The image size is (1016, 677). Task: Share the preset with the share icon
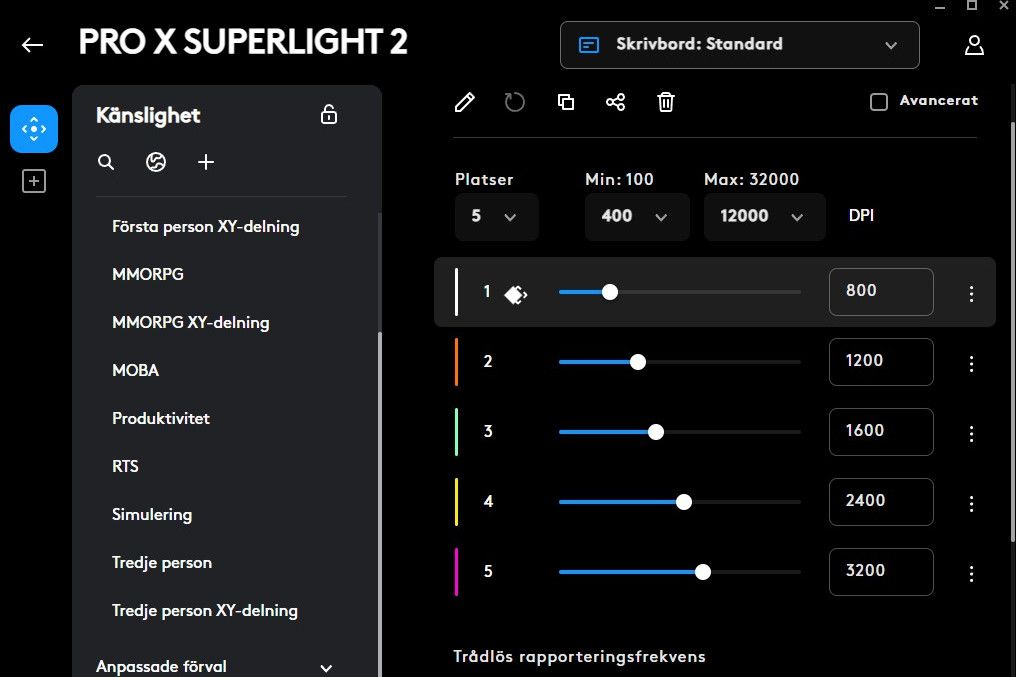pos(616,102)
